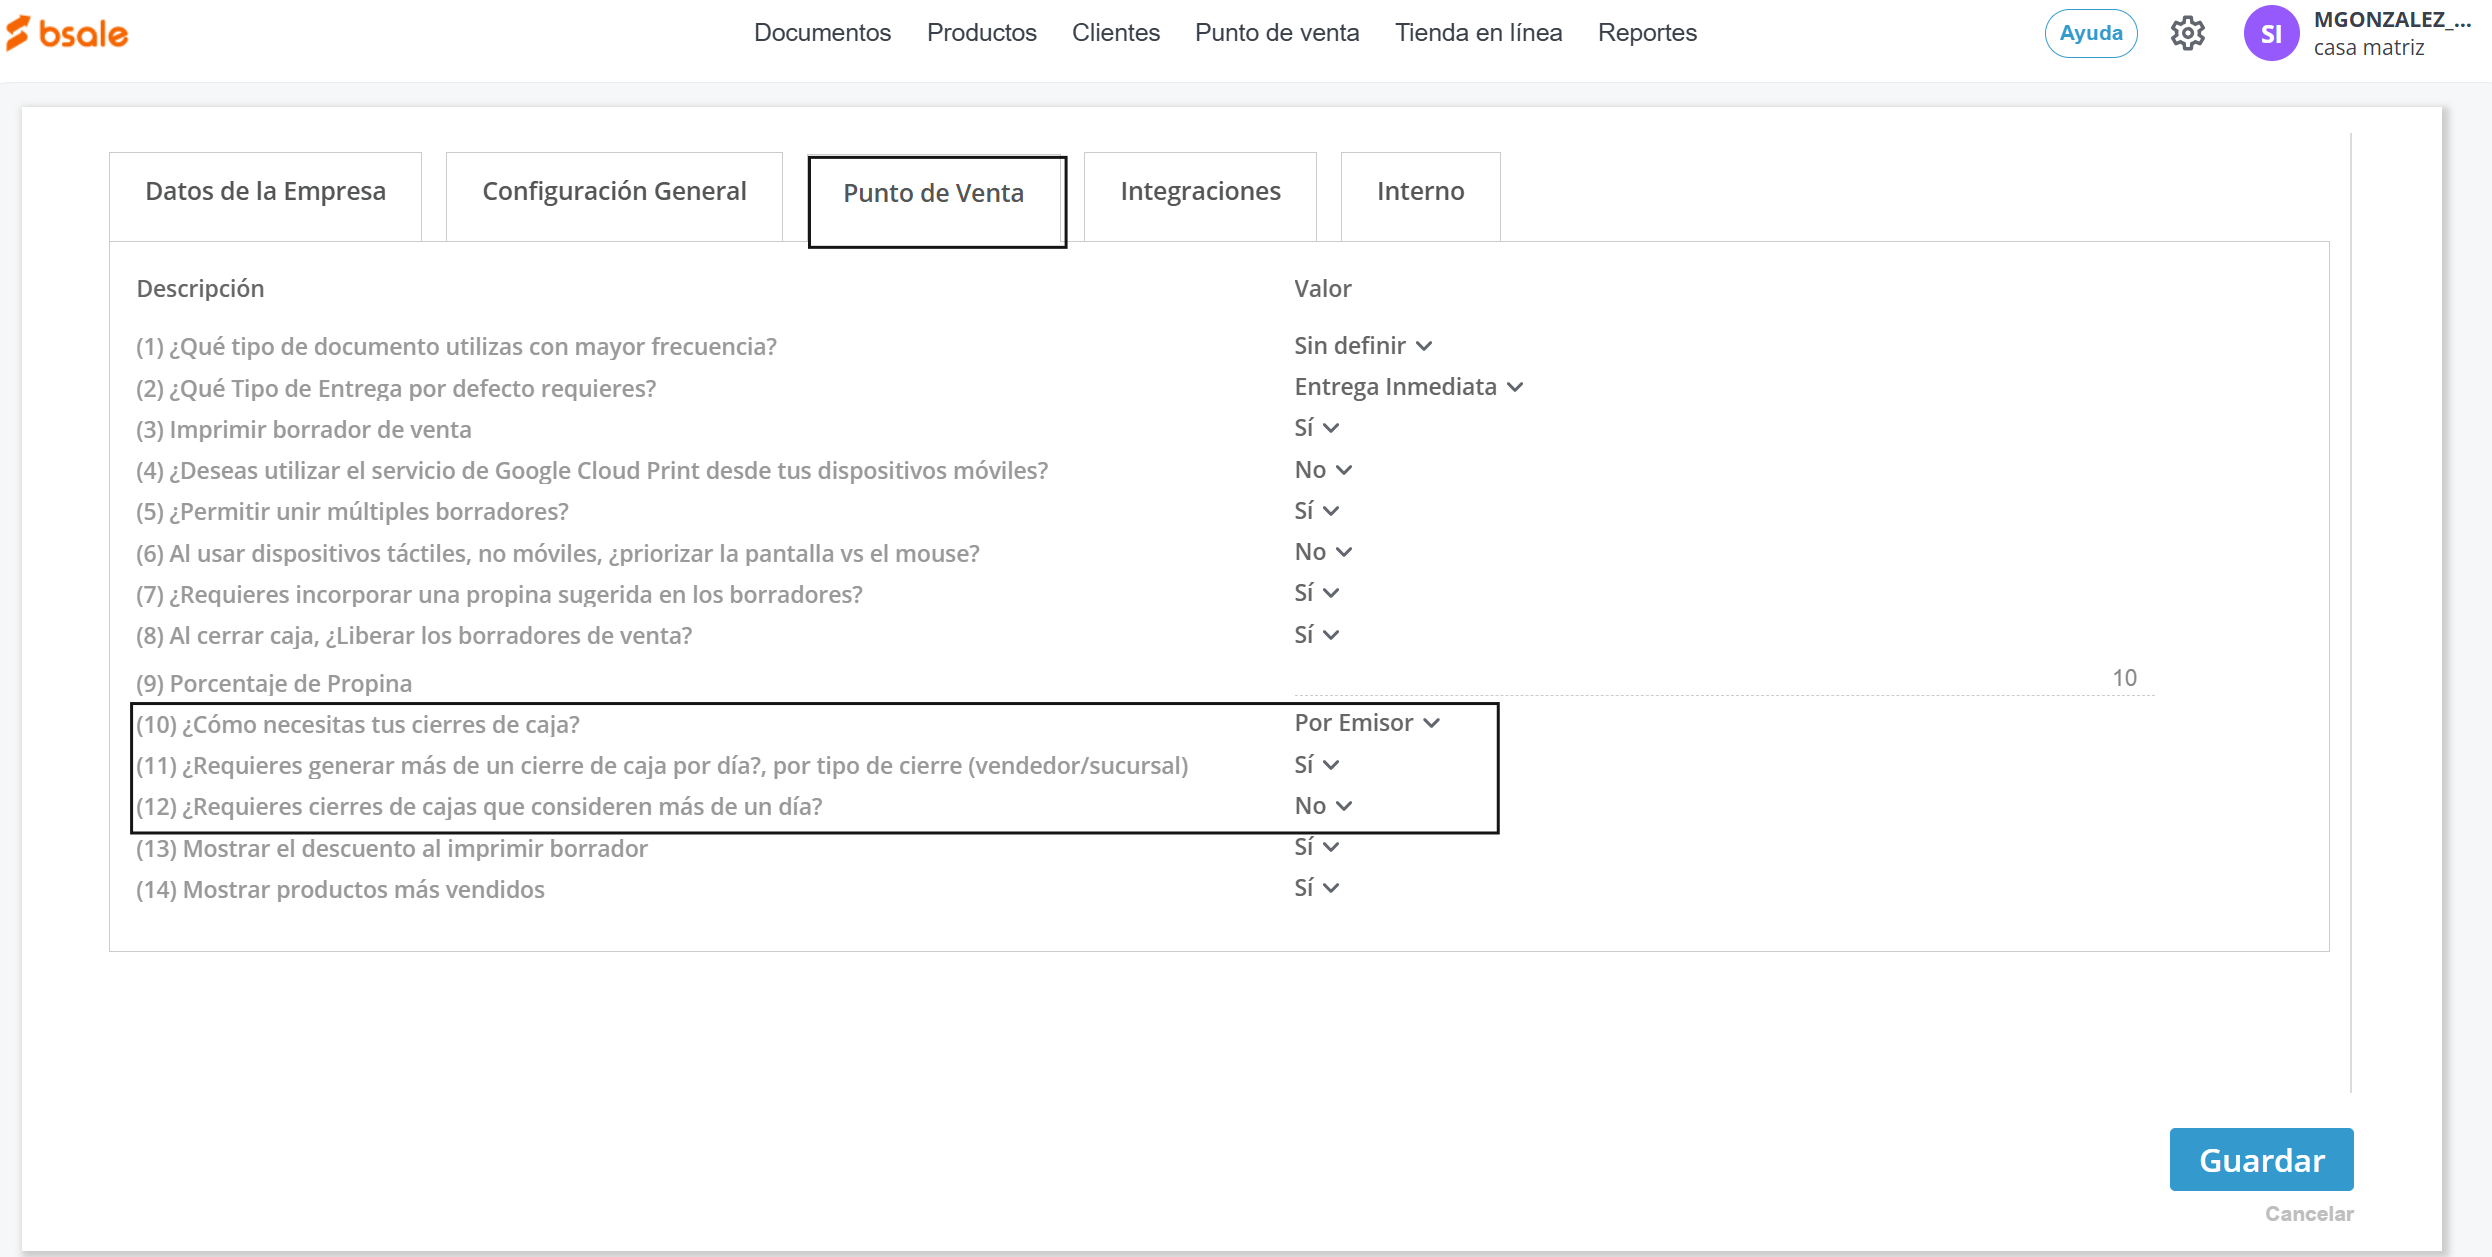Open the Tienda en línea menu
The width and height of the screenshot is (2492, 1257).
pyautogui.click(x=1477, y=33)
